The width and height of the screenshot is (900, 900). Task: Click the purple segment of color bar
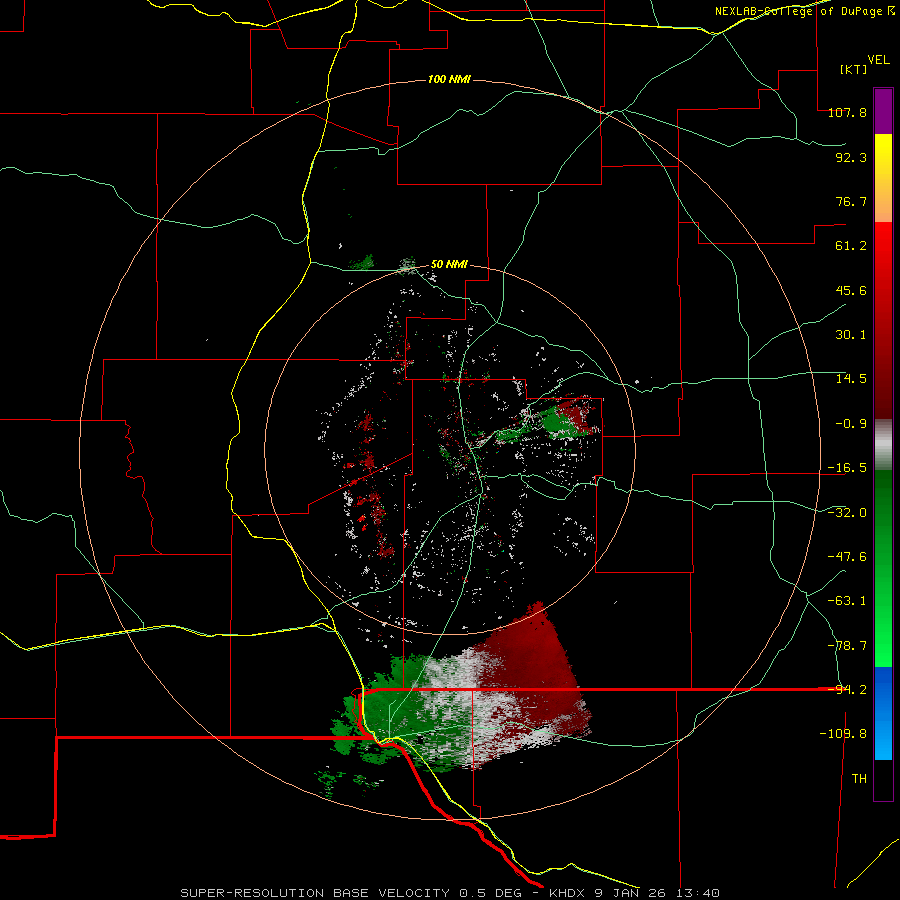(x=883, y=111)
